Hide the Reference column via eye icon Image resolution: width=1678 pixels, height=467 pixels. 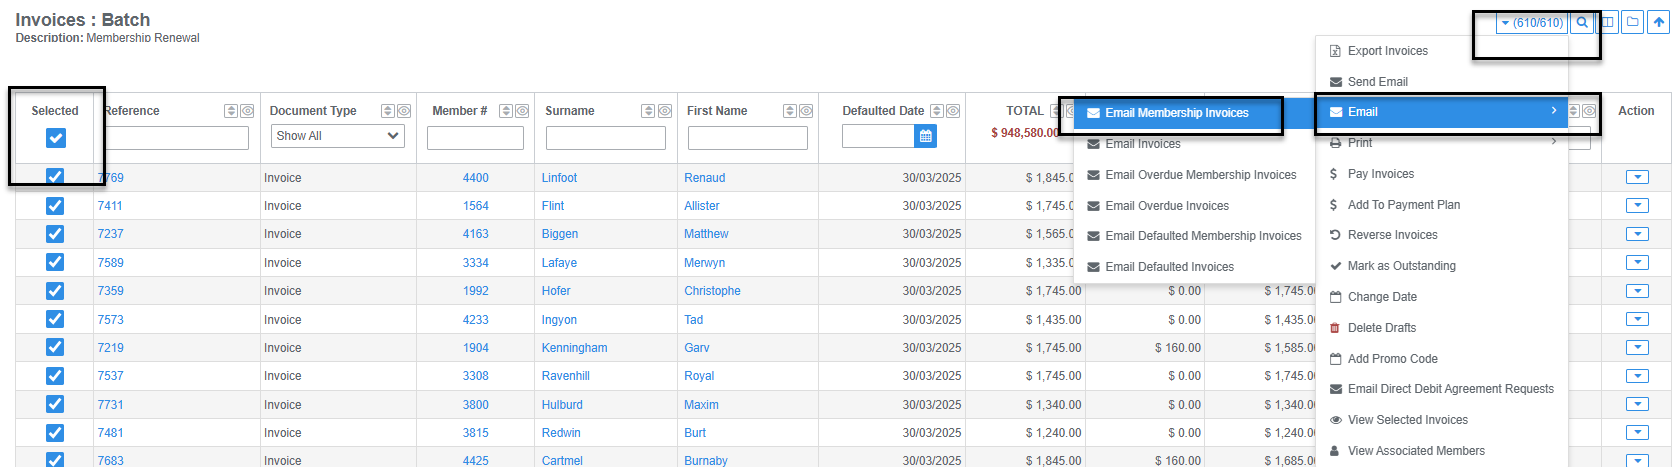[x=247, y=111]
